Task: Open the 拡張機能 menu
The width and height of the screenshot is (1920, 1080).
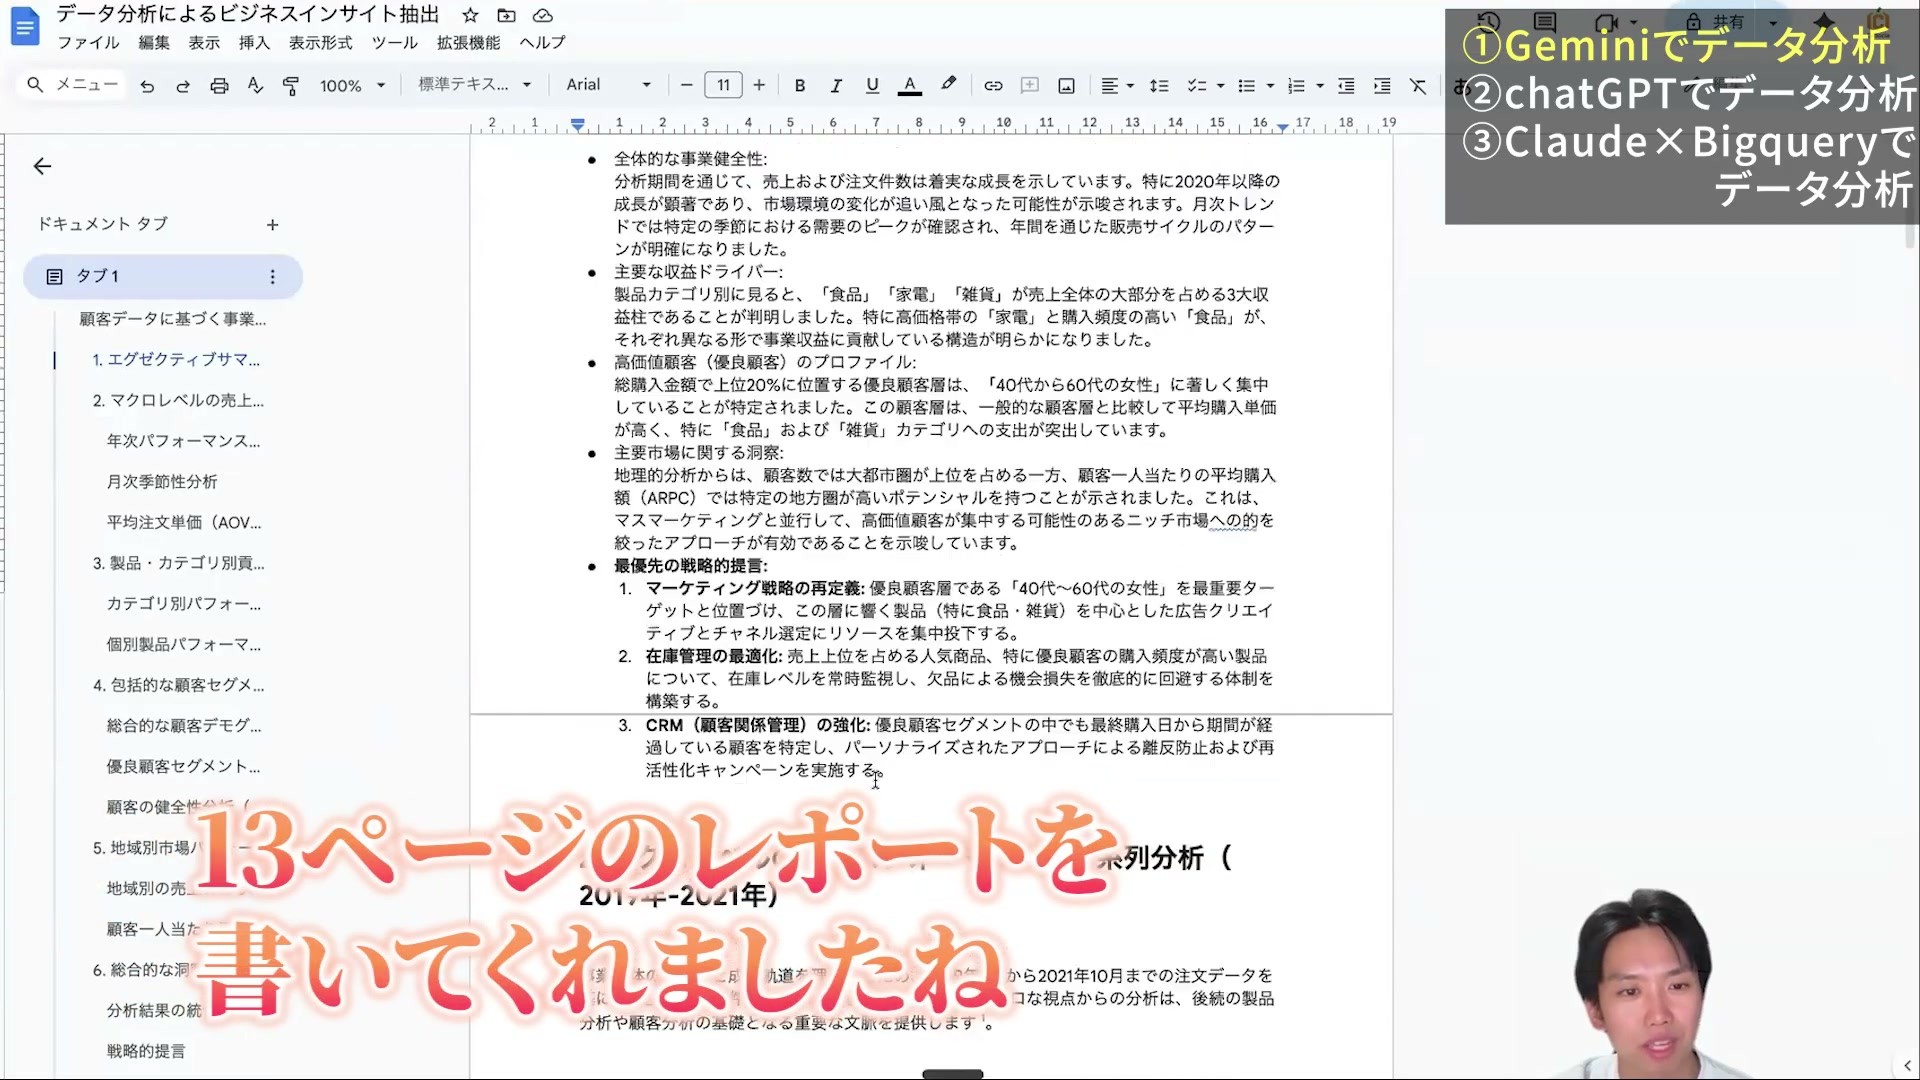Action: point(468,42)
